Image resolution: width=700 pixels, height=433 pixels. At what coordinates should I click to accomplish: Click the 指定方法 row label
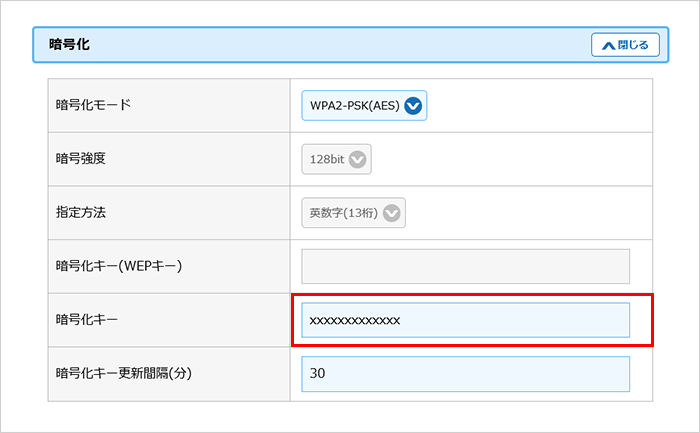click(80, 212)
